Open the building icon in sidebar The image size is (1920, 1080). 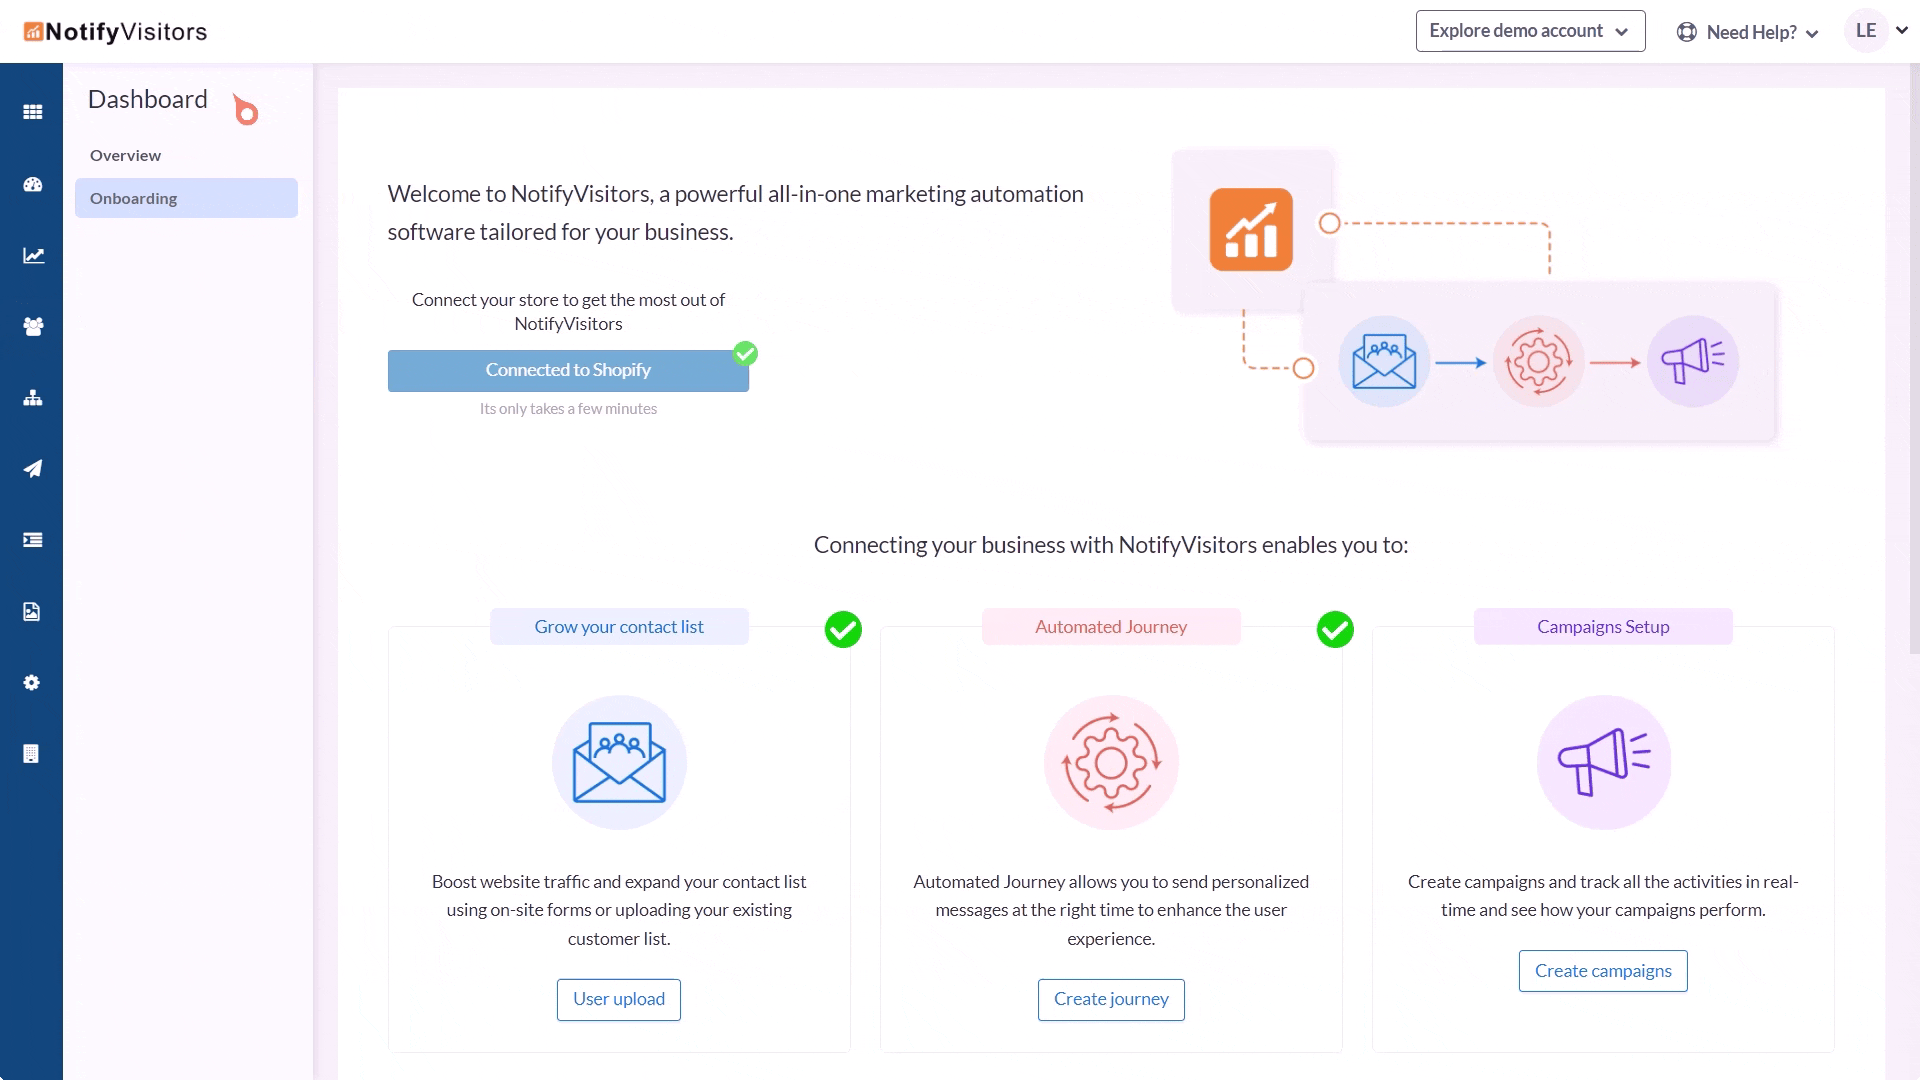click(x=32, y=753)
